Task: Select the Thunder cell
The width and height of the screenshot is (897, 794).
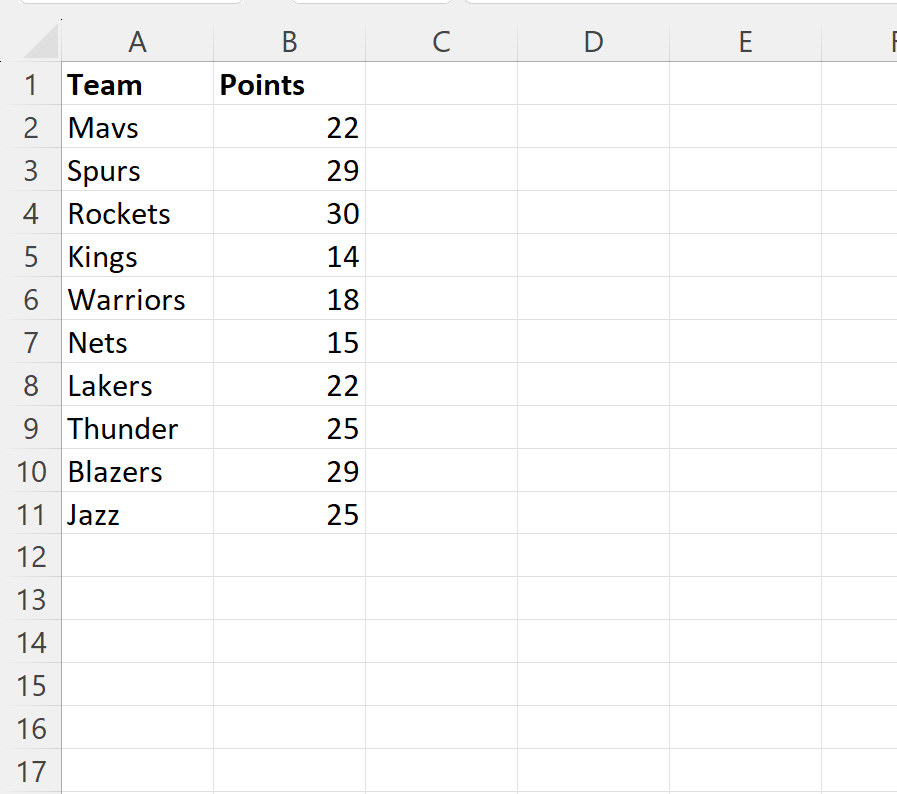Action: 138,429
